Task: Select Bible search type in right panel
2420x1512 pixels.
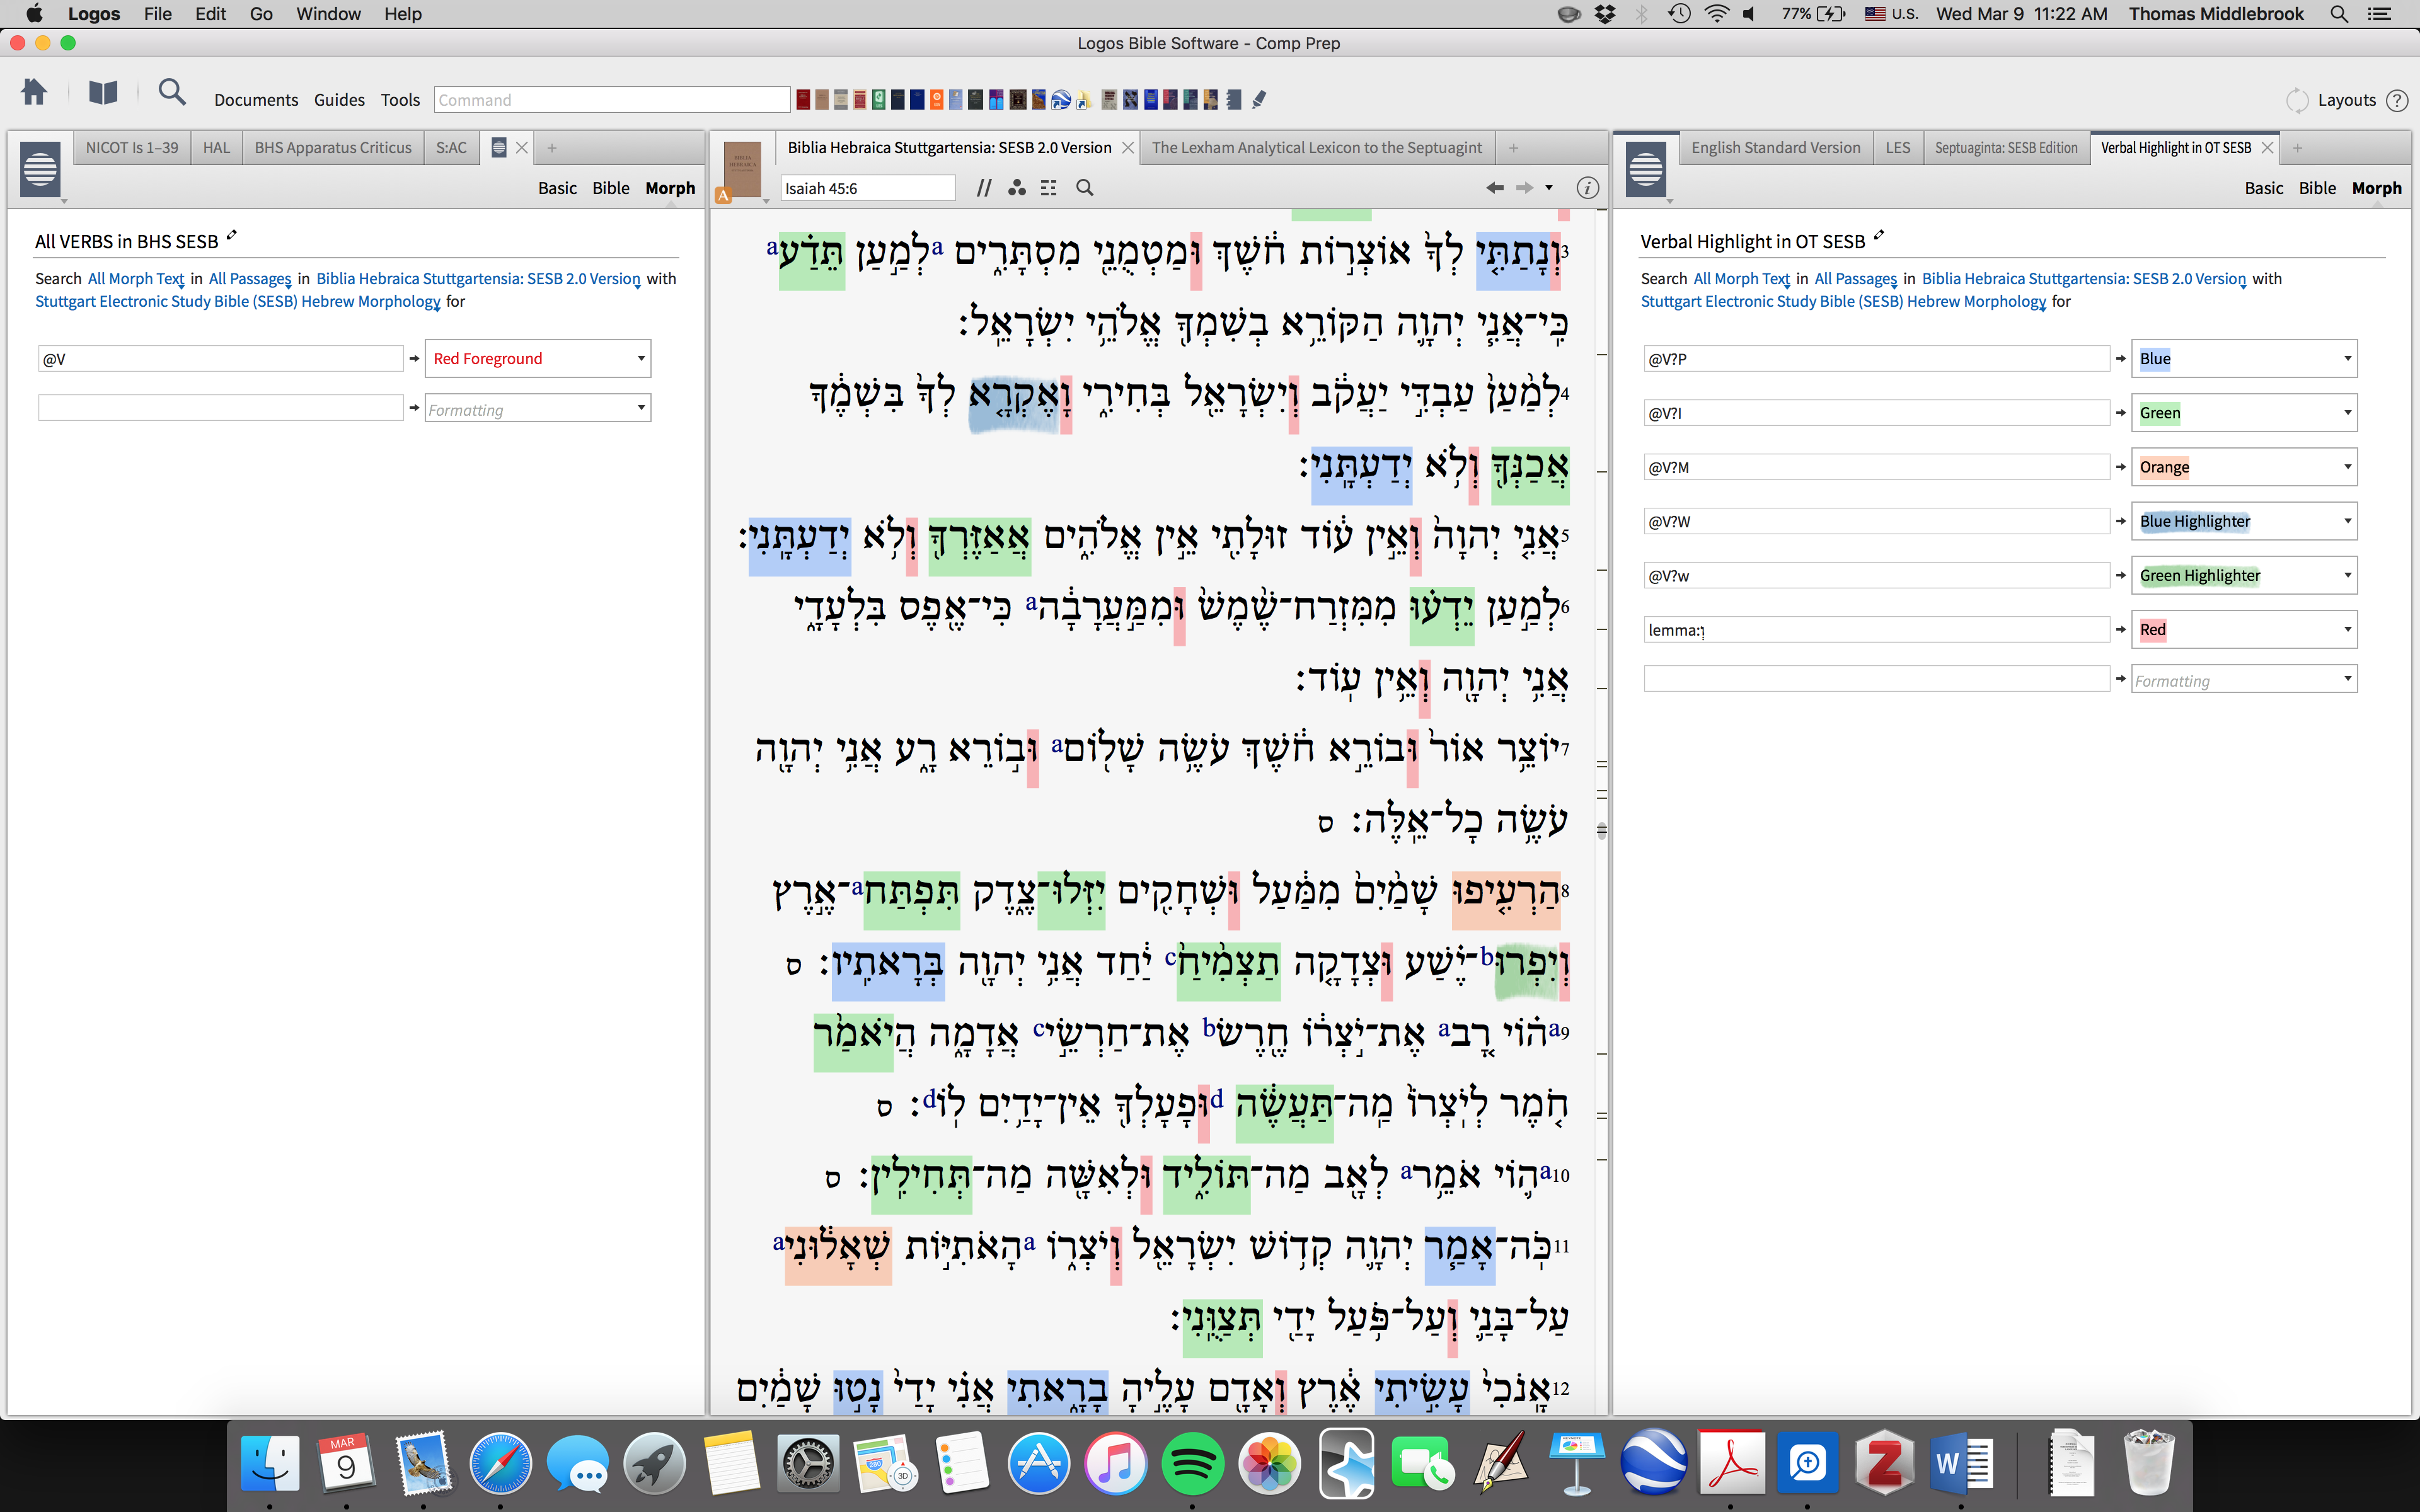Action: [x=2317, y=188]
